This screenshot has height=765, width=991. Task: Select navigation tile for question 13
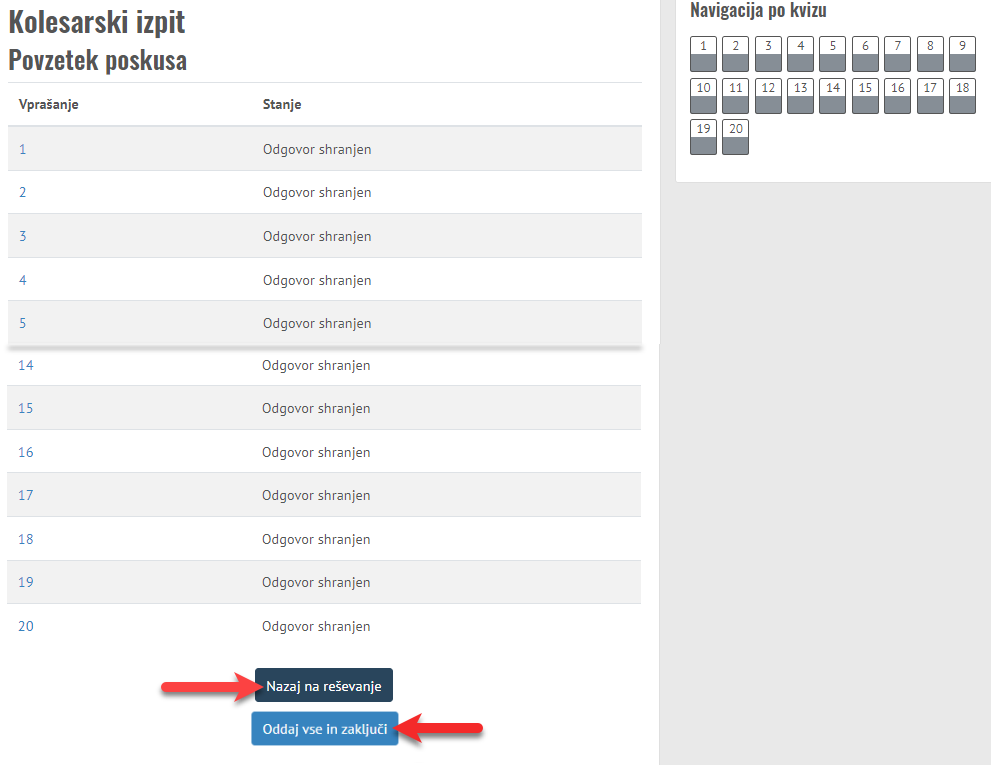click(x=800, y=96)
